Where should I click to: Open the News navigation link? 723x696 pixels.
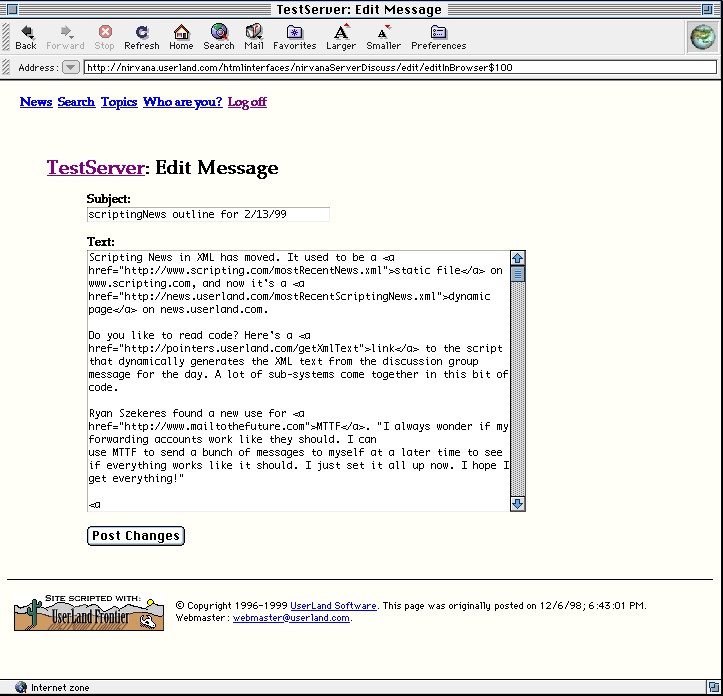36,102
